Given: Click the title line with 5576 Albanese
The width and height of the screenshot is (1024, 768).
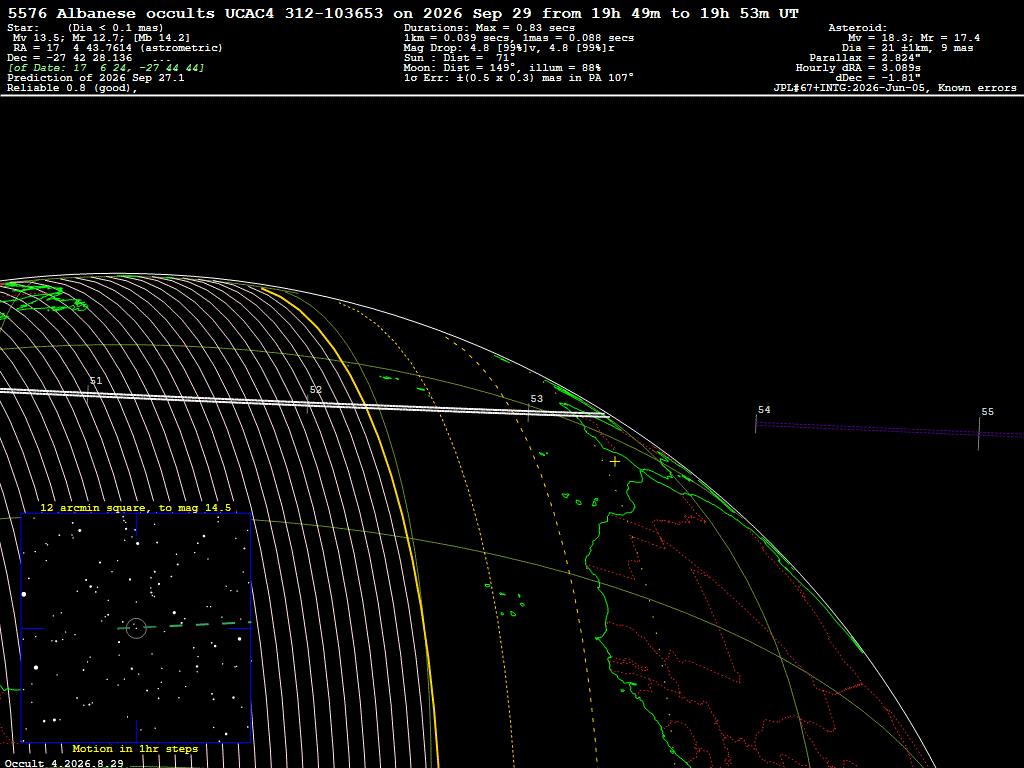Looking at the screenshot, I should click(403, 14).
